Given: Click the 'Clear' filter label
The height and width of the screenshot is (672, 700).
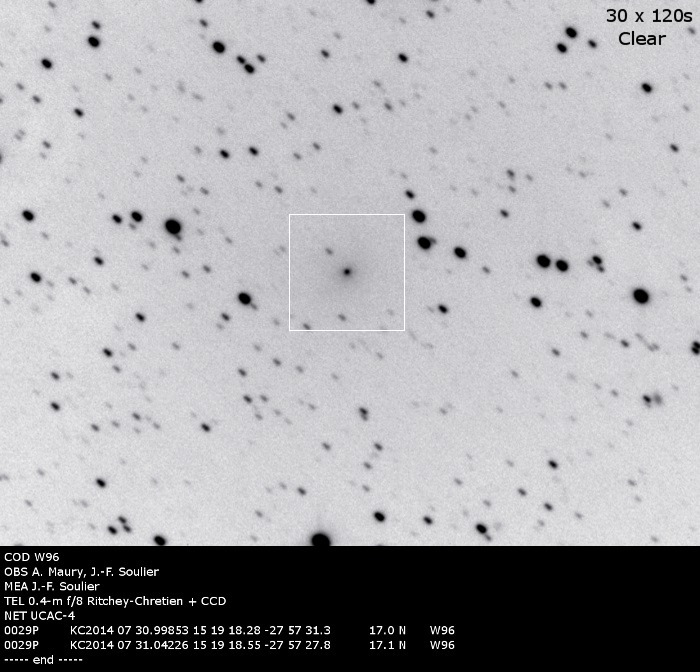Looking at the screenshot, I should [x=642, y=39].
